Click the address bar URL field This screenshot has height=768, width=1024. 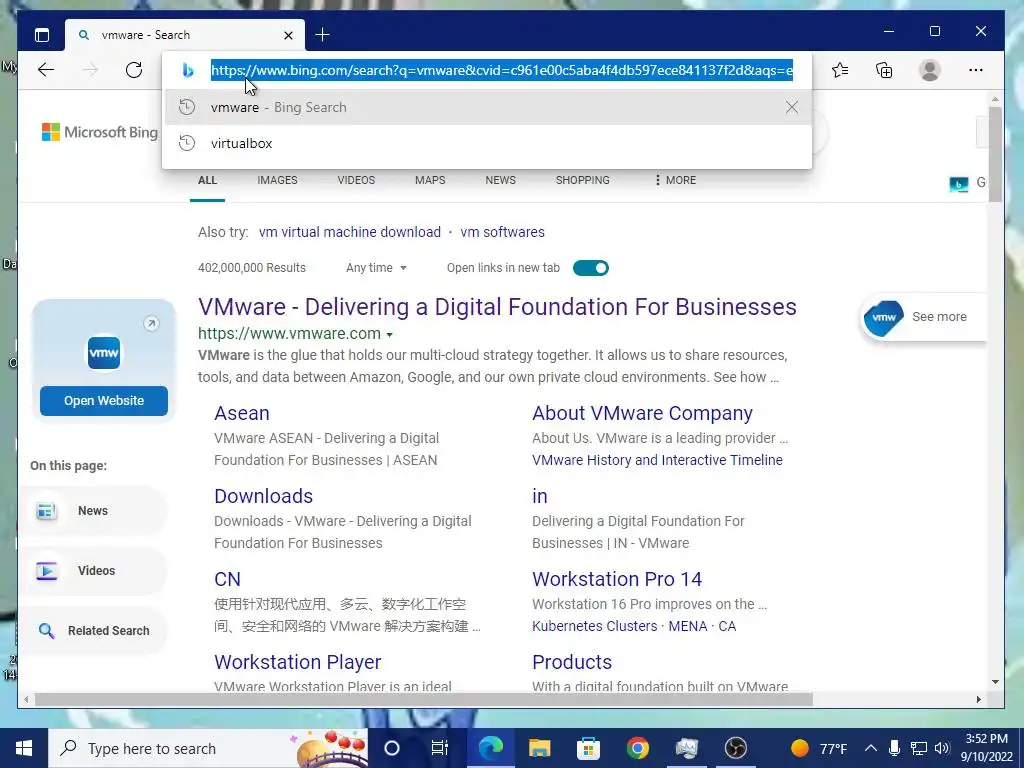[502, 70]
